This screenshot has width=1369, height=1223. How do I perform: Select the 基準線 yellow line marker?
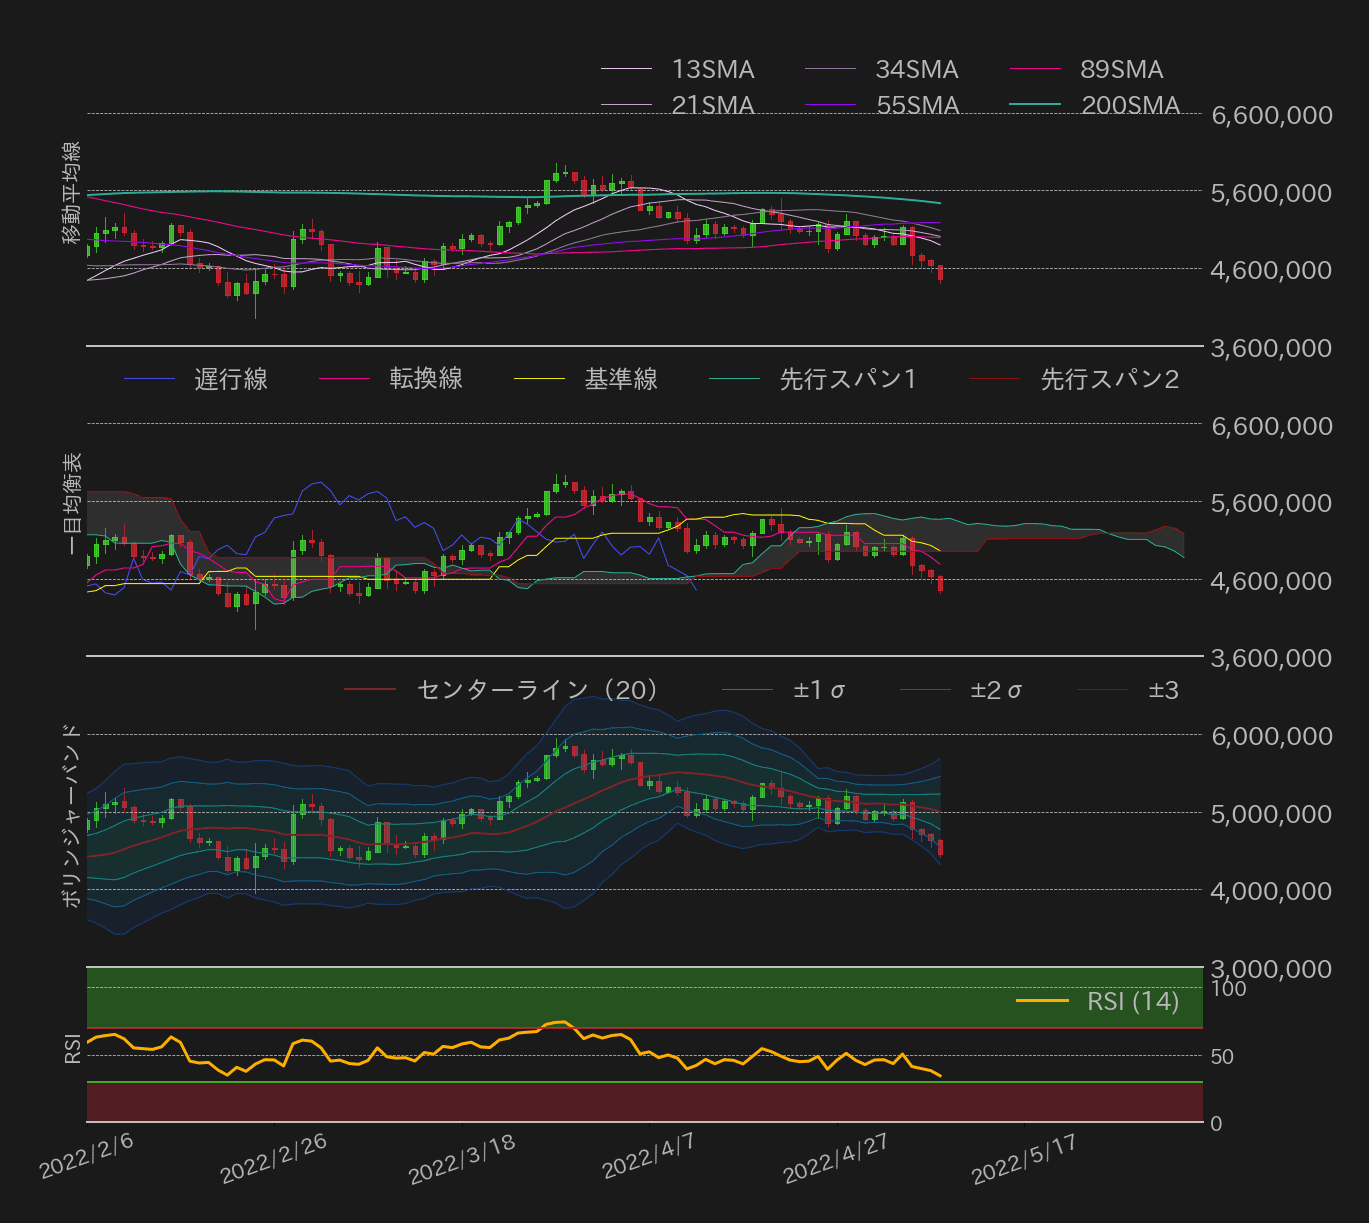point(541,379)
